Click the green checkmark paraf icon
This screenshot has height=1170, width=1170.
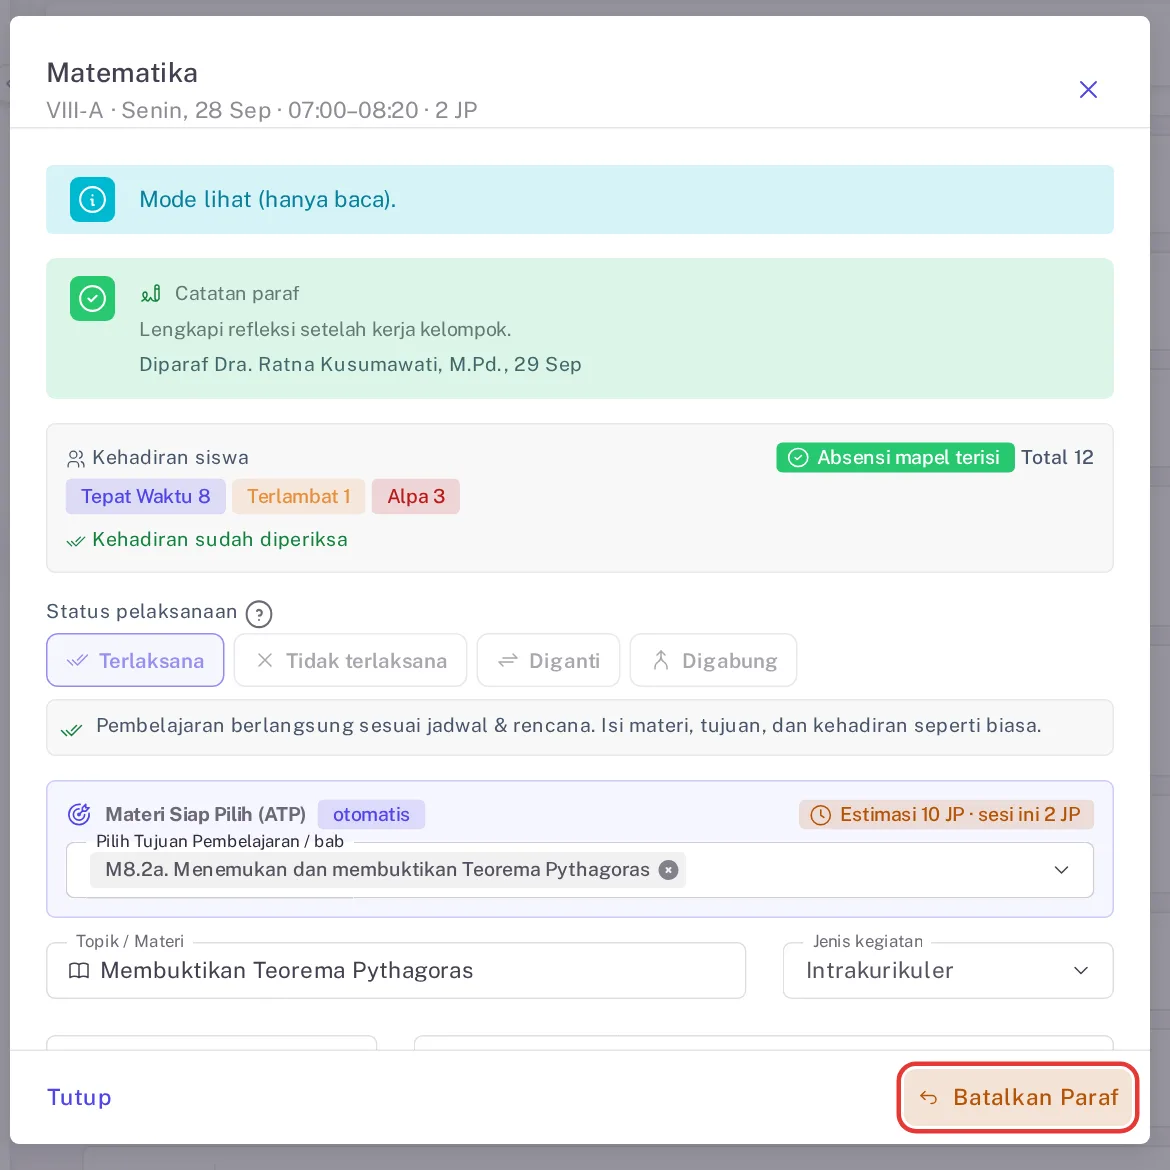pyautogui.click(x=93, y=298)
